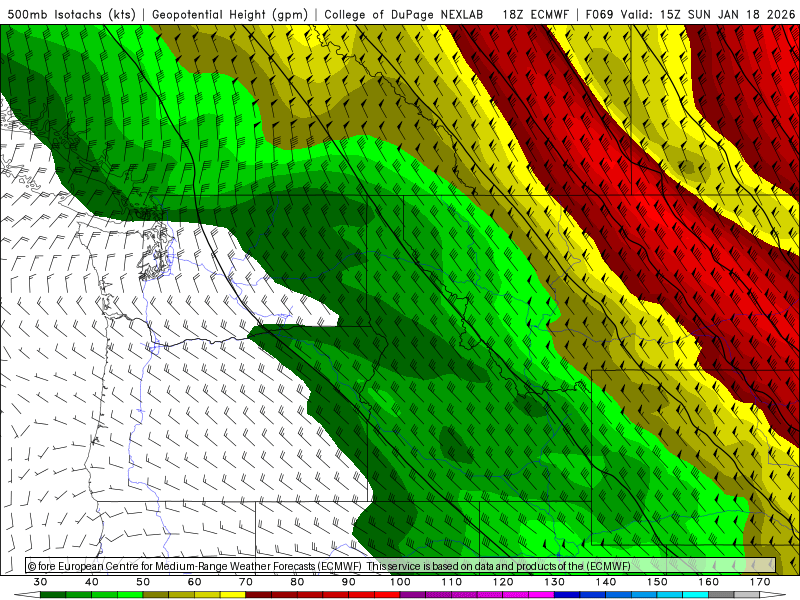Viewport: 800px width, 600px height.
Task: Select the dark maroon swatch starting at 70
Action: pyautogui.click(x=259, y=595)
